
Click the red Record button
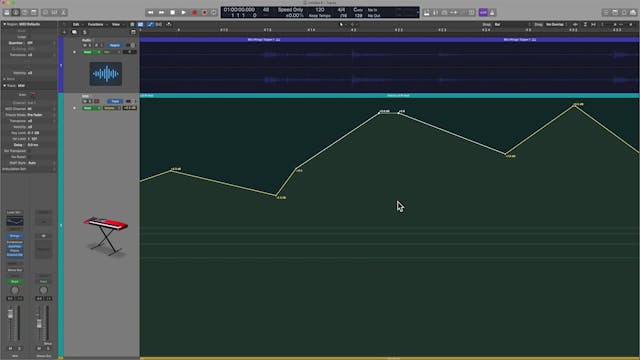[194, 13]
